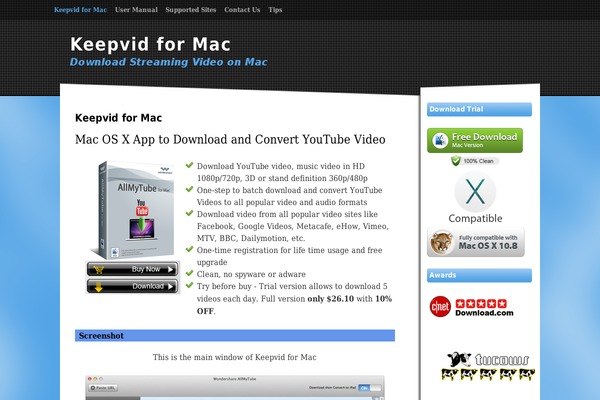Click the shopping cart icon on Buy Now
This screenshot has height=400, width=600.
(x=98, y=269)
